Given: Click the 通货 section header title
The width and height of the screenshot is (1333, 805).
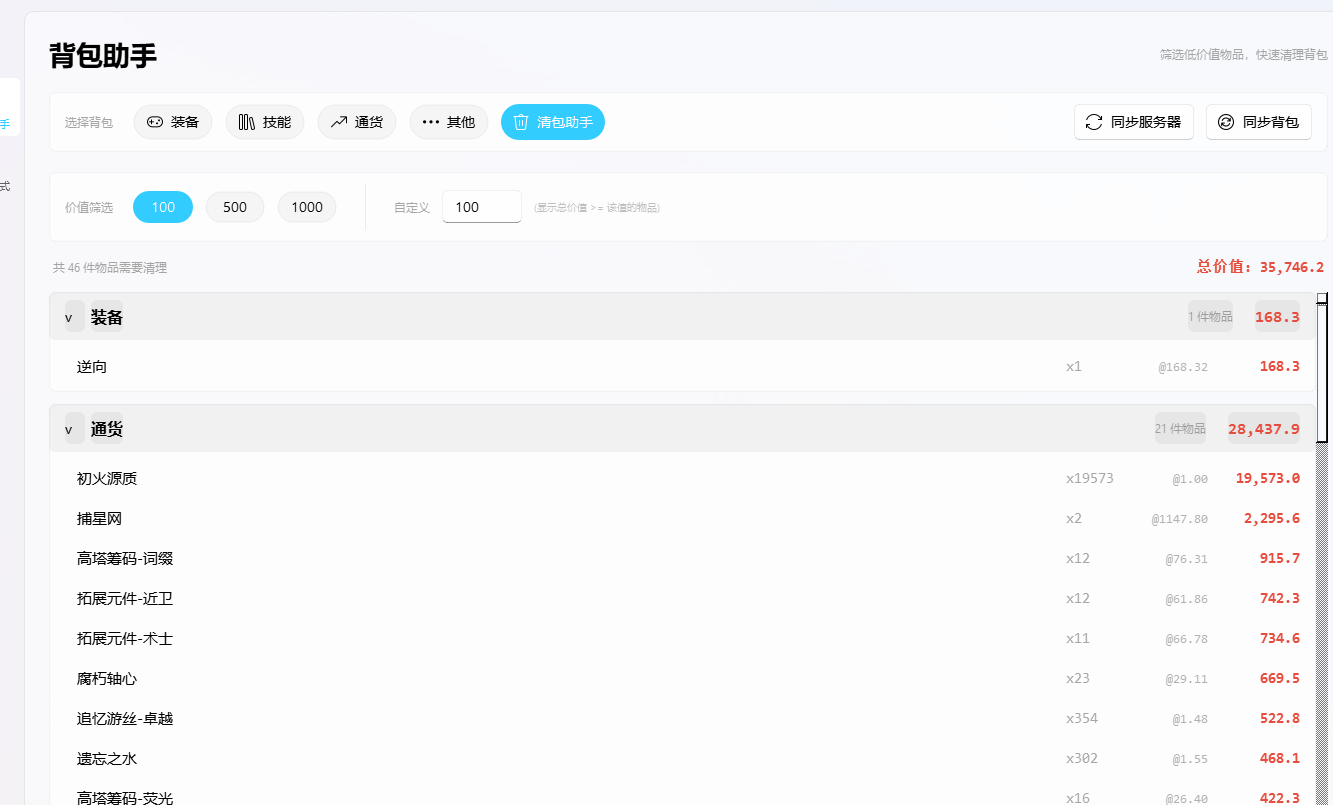Looking at the screenshot, I should coord(107,429).
